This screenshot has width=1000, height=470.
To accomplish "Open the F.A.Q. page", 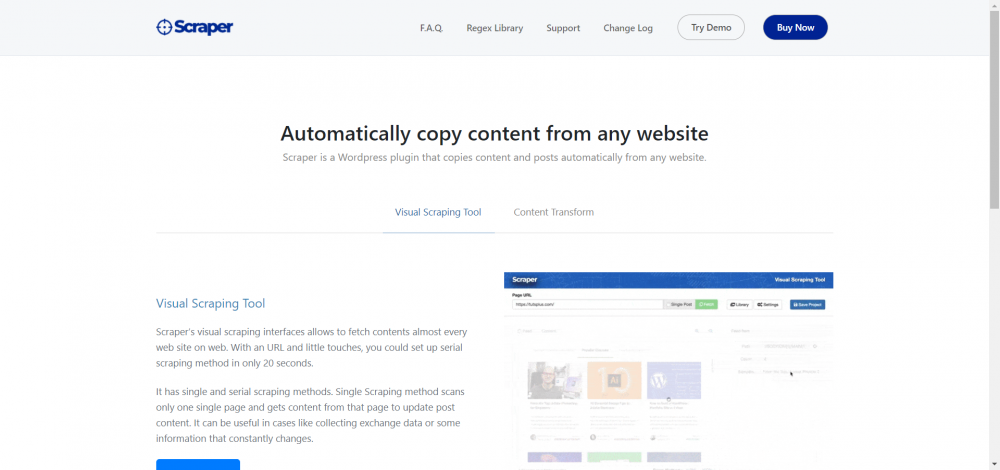I will point(431,28).
